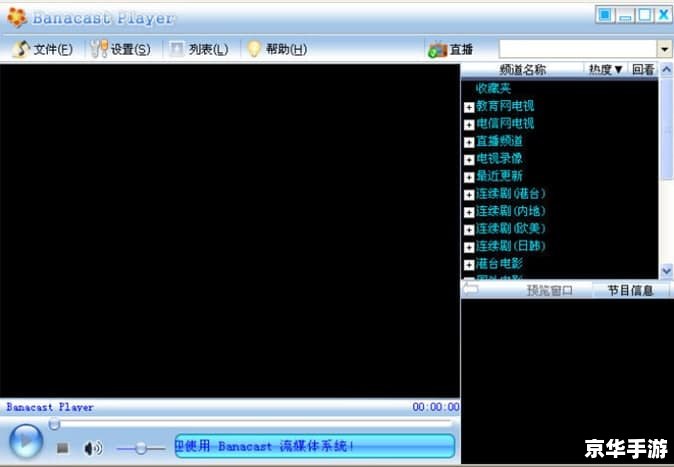Click the channel search input field
This screenshot has width=674, height=467.
coord(577,49)
